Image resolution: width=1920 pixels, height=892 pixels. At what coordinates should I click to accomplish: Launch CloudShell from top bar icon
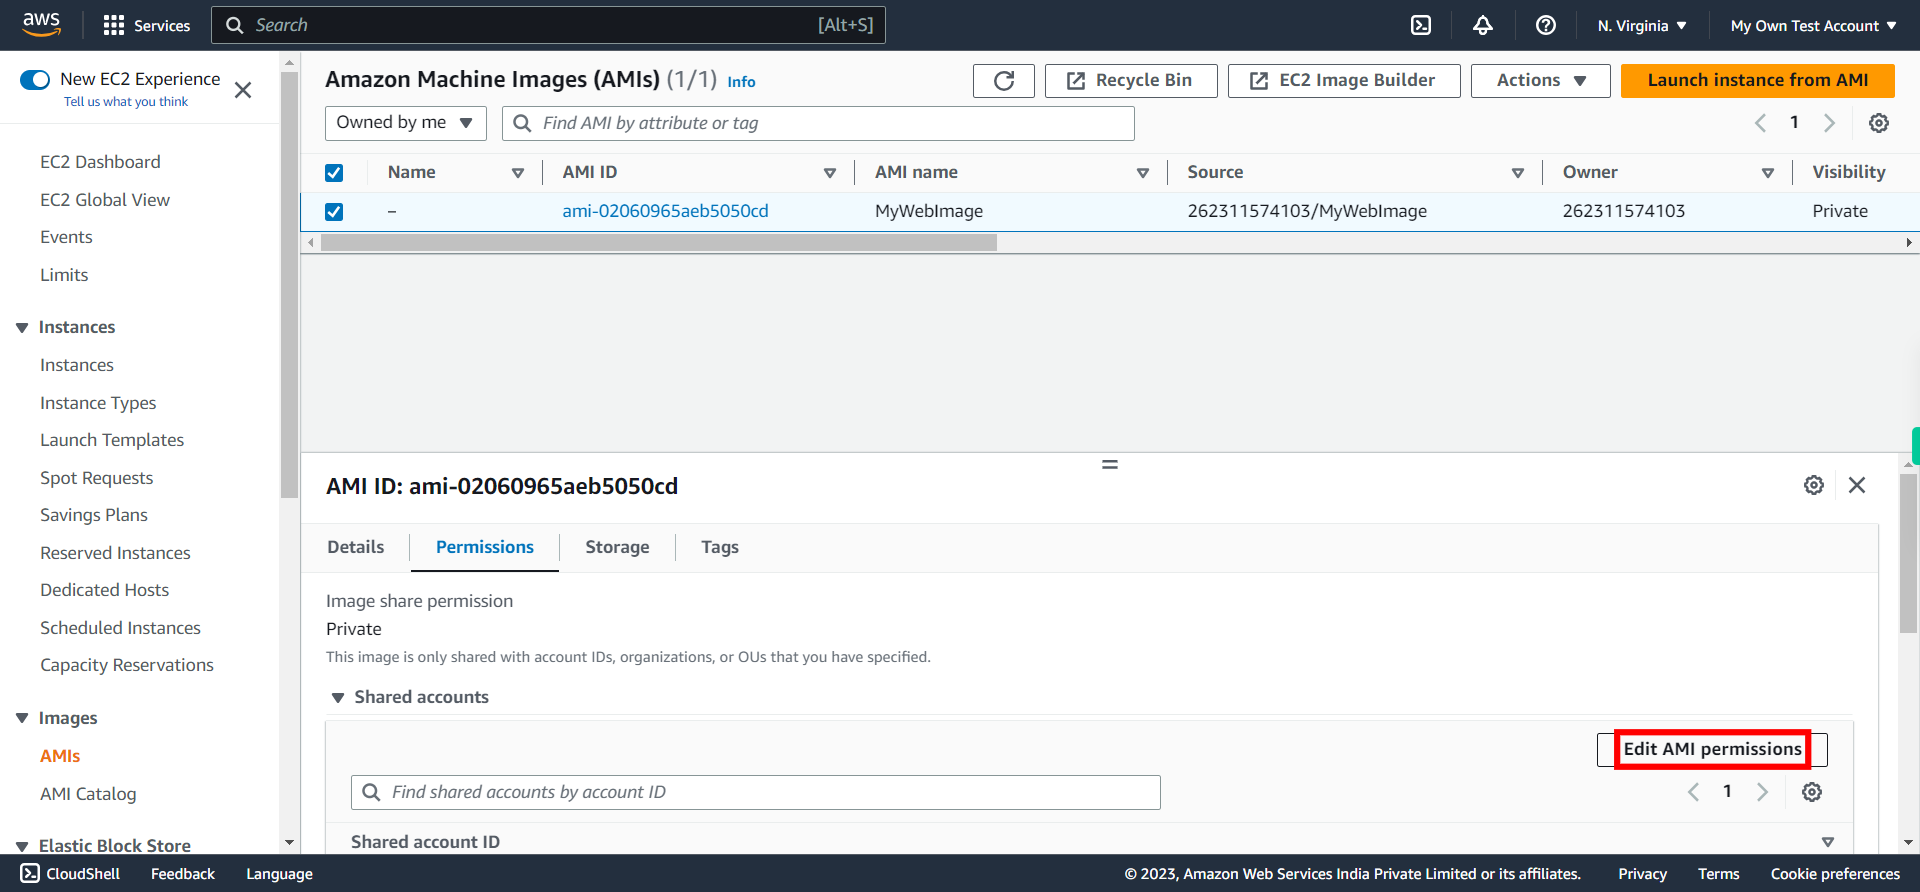pyautogui.click(x=1421, y=25)
